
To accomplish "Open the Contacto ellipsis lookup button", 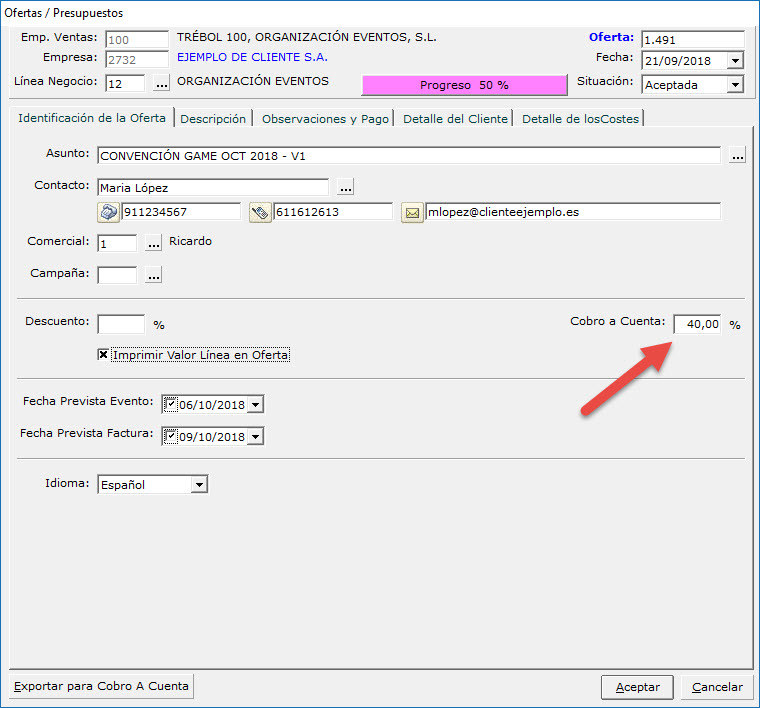I will pyautogui.click(x=345, y=187).
